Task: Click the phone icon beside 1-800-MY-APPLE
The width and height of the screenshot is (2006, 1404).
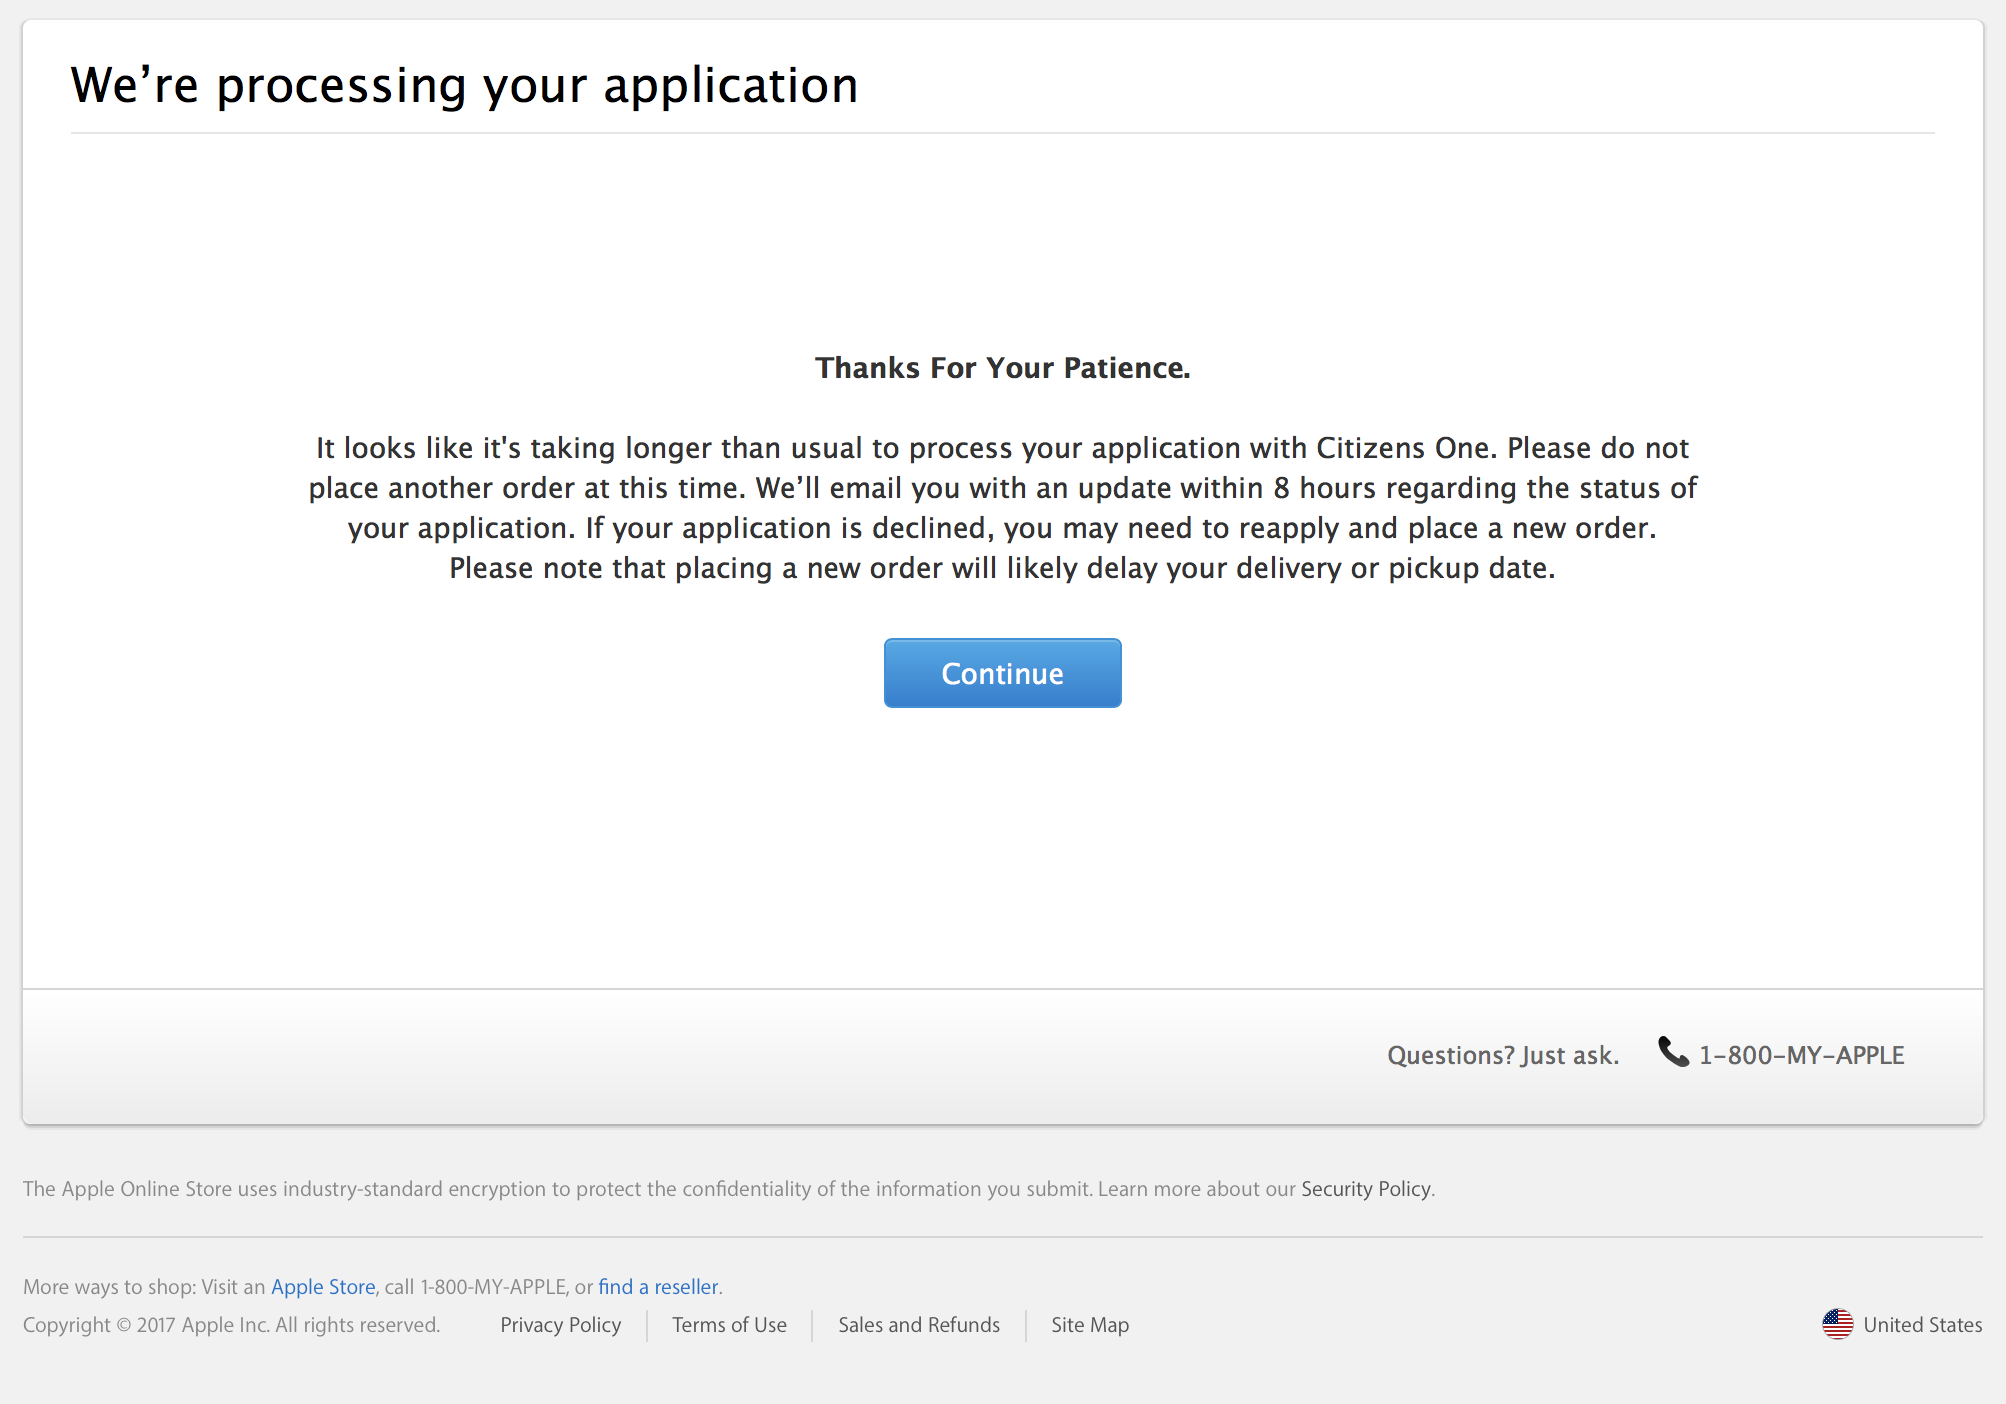Action: 1673,1051
